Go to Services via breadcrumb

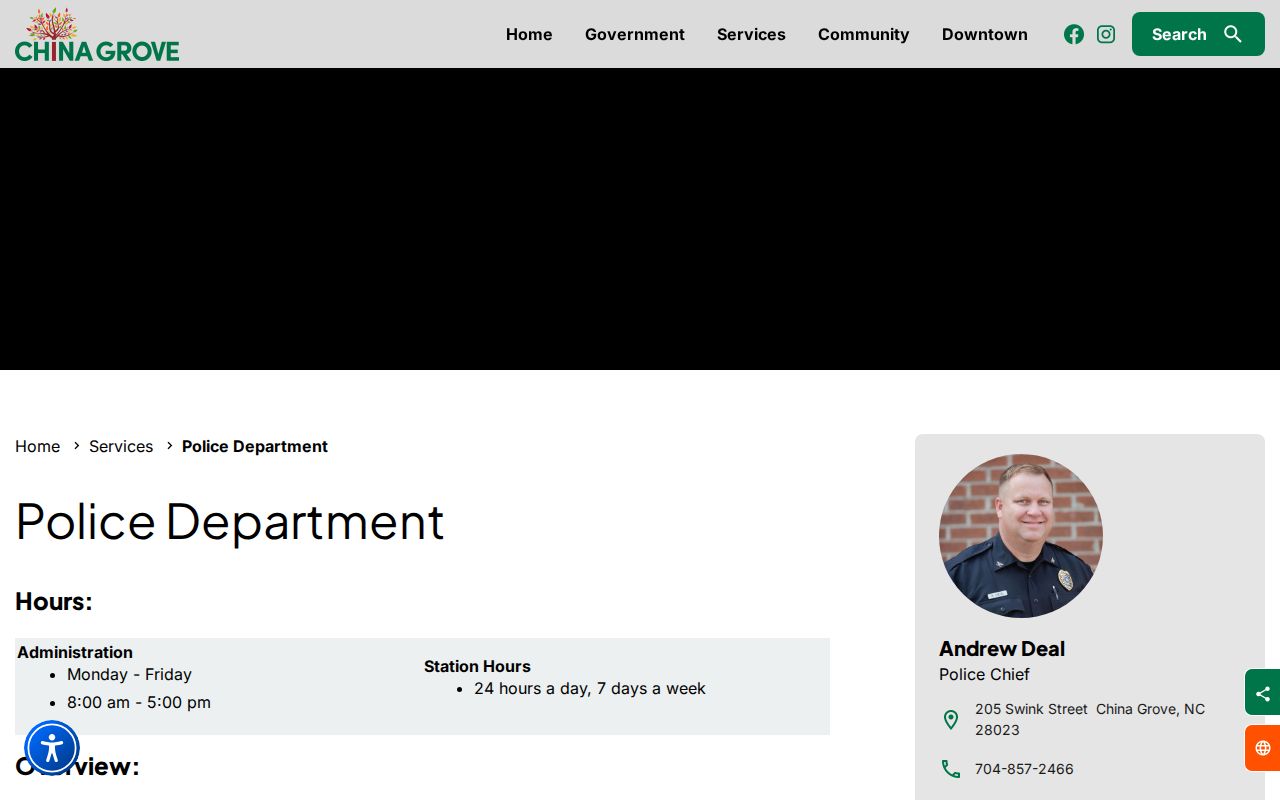click(121, 446)
